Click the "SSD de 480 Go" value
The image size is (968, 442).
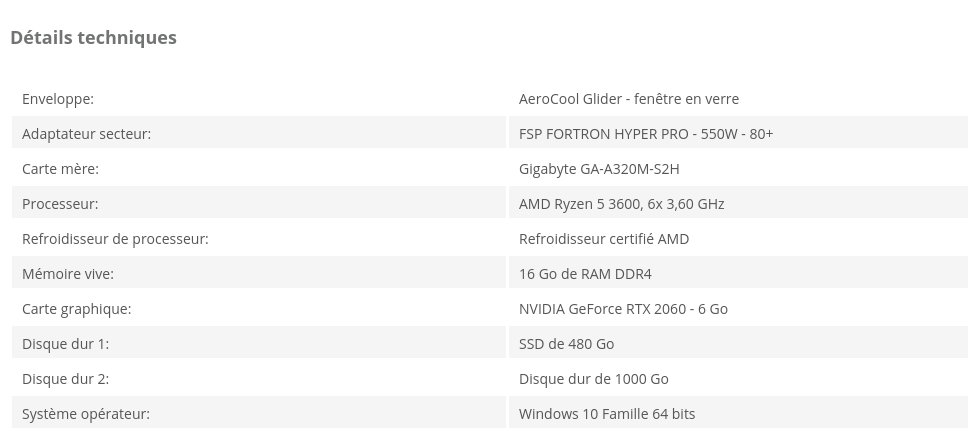tap(566, 344)
